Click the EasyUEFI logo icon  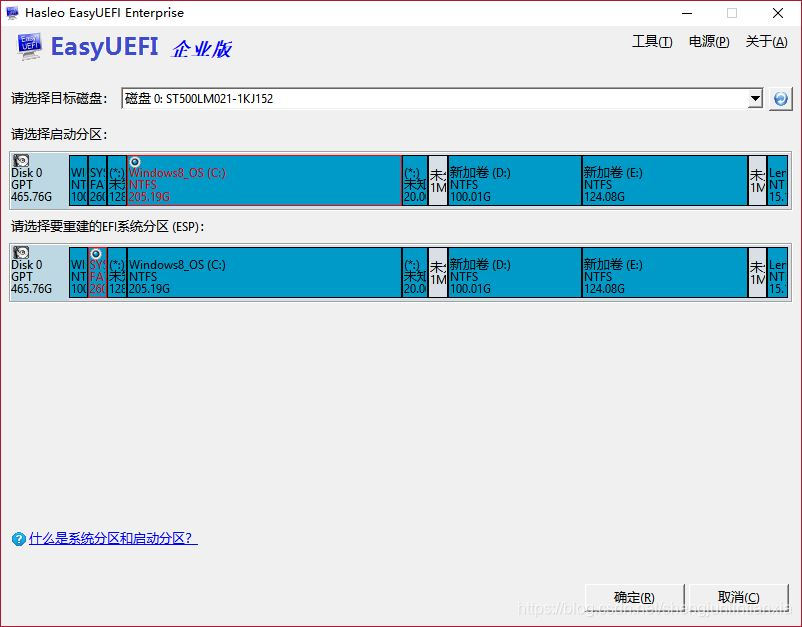pos(29,47)
